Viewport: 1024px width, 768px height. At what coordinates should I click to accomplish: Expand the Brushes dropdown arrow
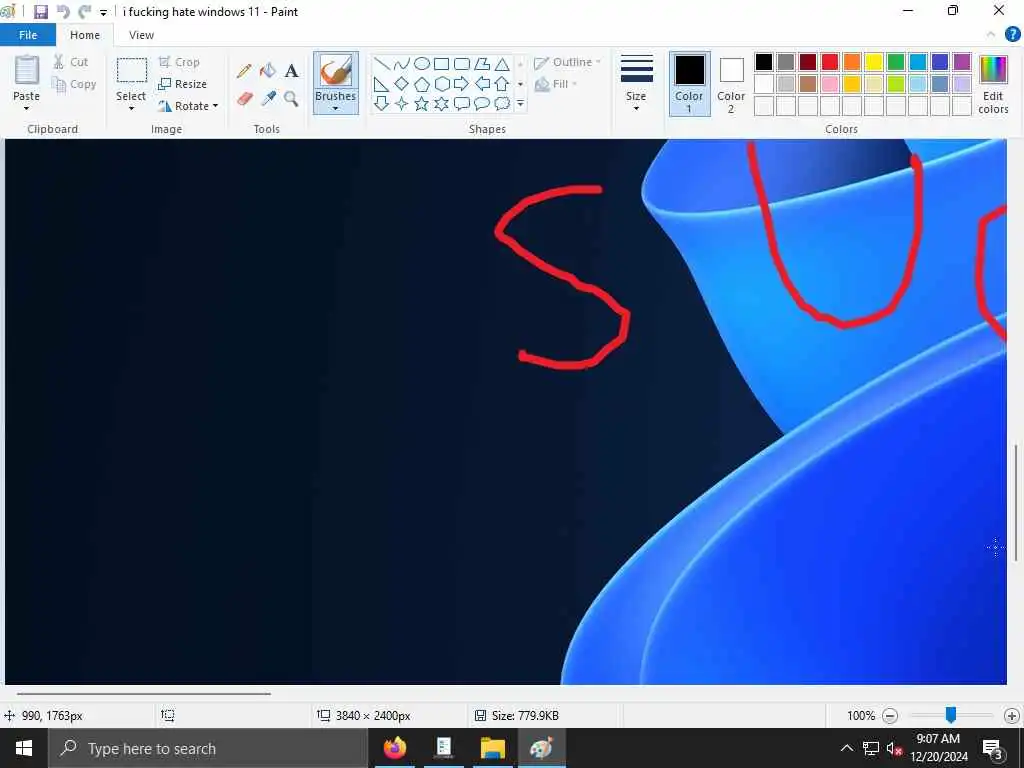[x=336, y=108]
